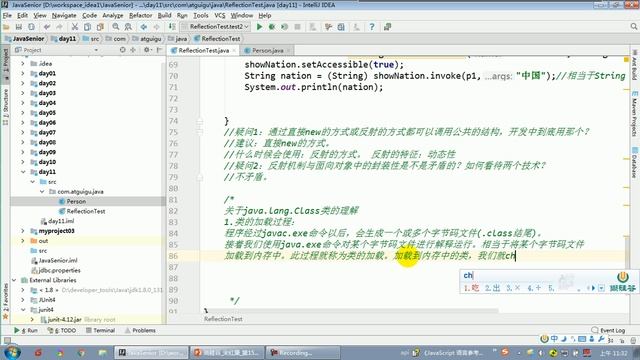The height and width of the screenshot is (360, 640).
Task: Toggle the Maven Projects side panel
Action: tap(634, 115)
